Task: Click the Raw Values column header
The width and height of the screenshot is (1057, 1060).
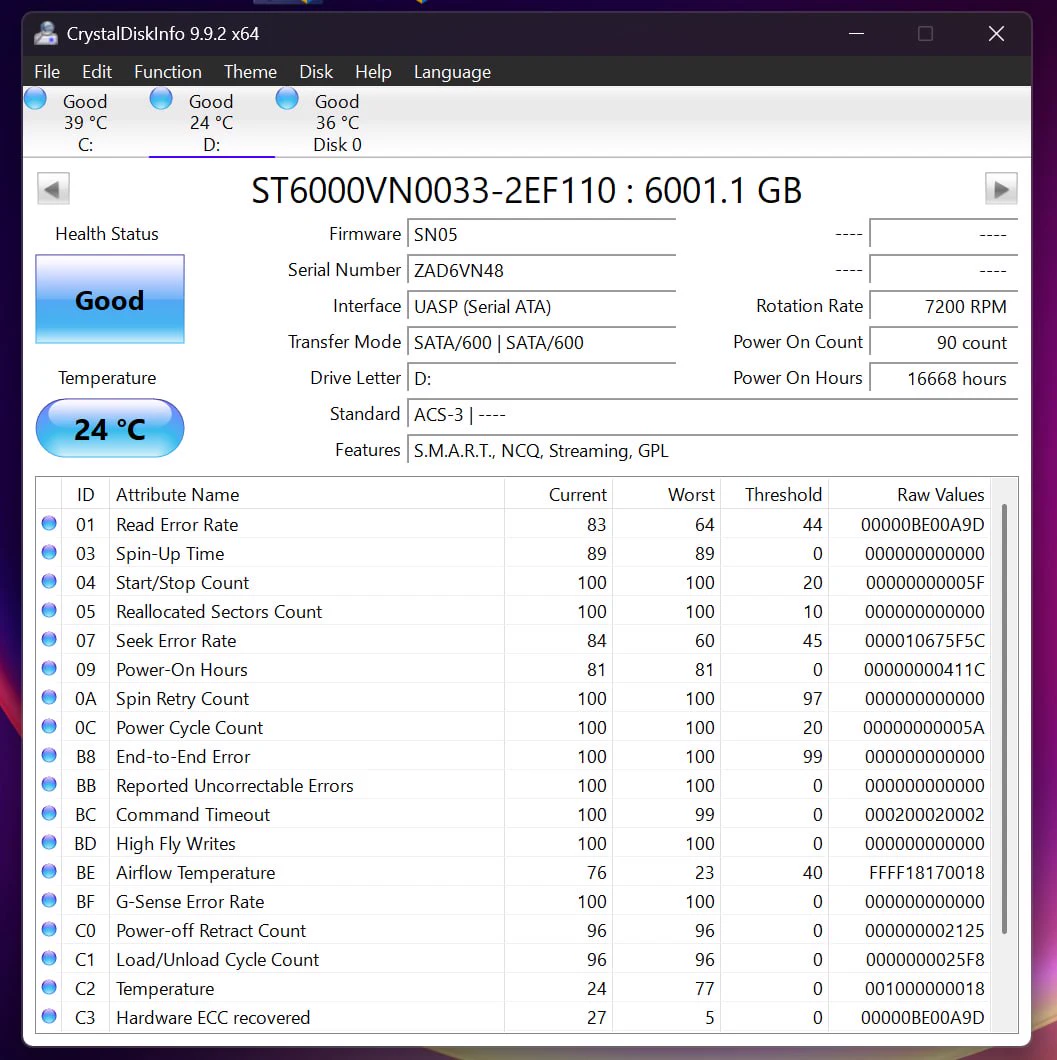Action: pos(910,494)
